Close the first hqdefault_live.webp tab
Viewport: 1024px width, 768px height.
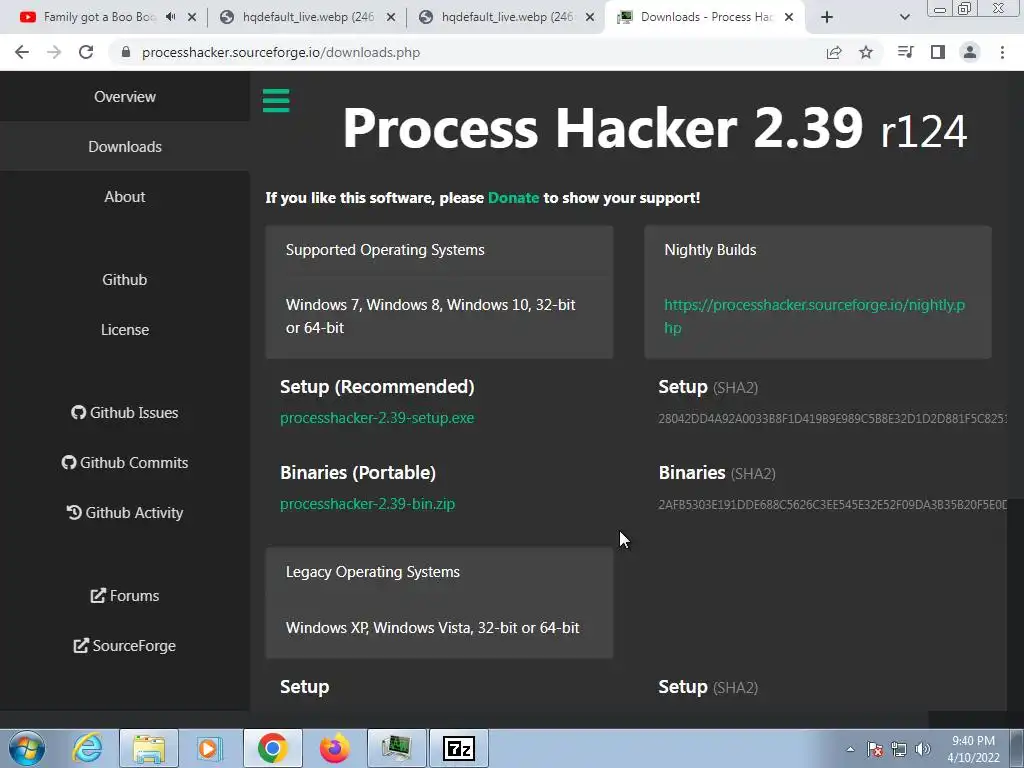coord(391,17)
